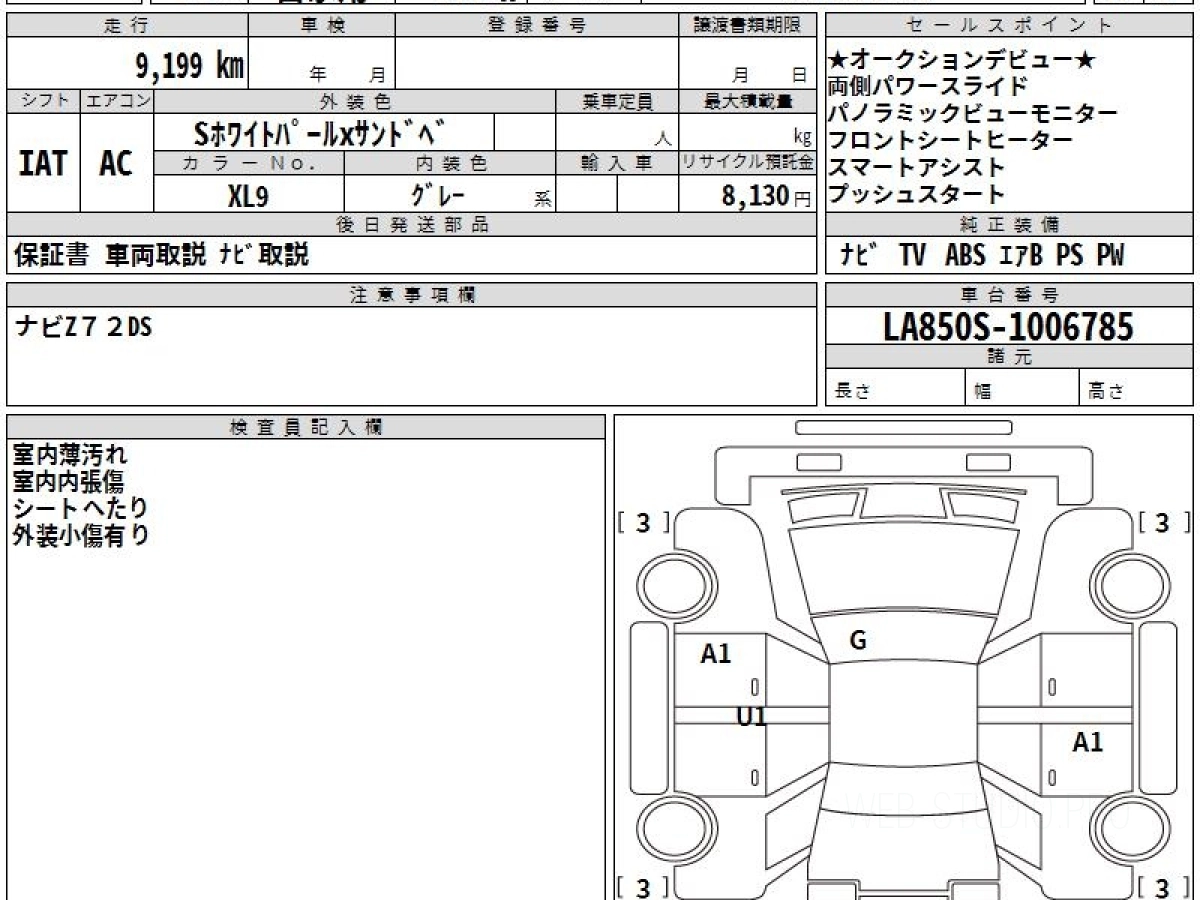
Task: Select the 検査員記入欄 heading
Action: click(306, 427)
